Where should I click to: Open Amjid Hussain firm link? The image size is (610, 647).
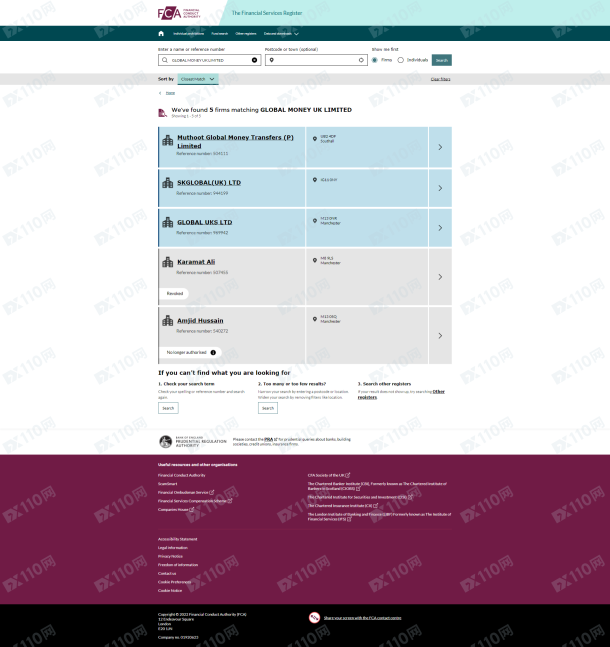[x=200, y=321]
